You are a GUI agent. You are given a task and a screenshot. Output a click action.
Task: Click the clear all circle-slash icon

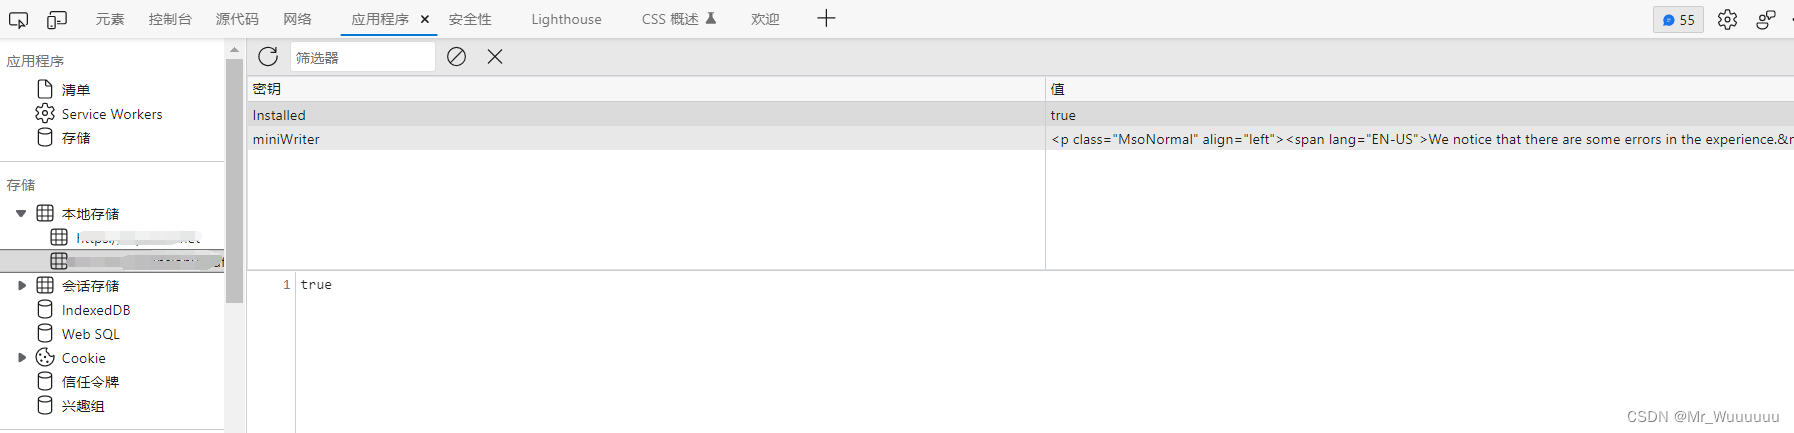[x=456, y=57]
